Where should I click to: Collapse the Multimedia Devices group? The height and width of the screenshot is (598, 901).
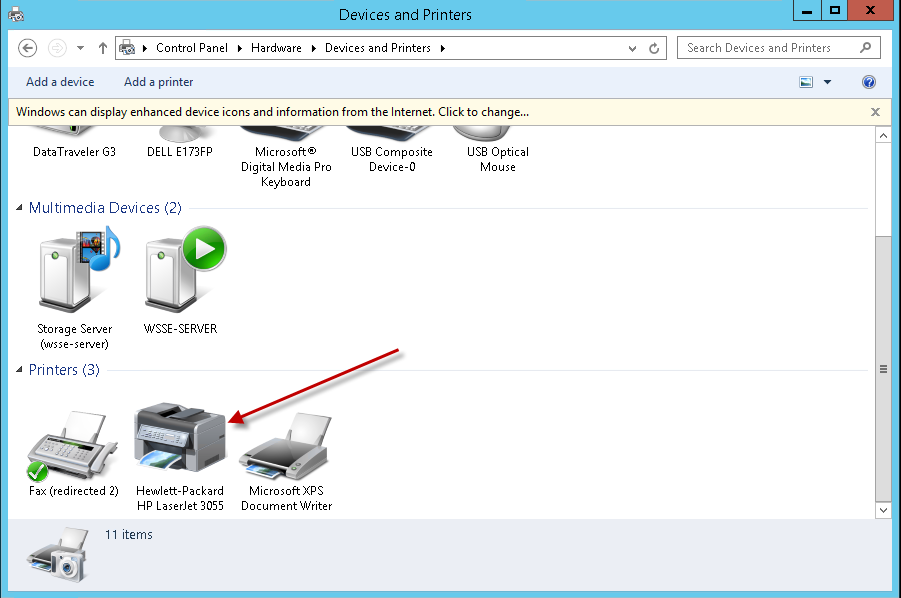pos(21,208)
